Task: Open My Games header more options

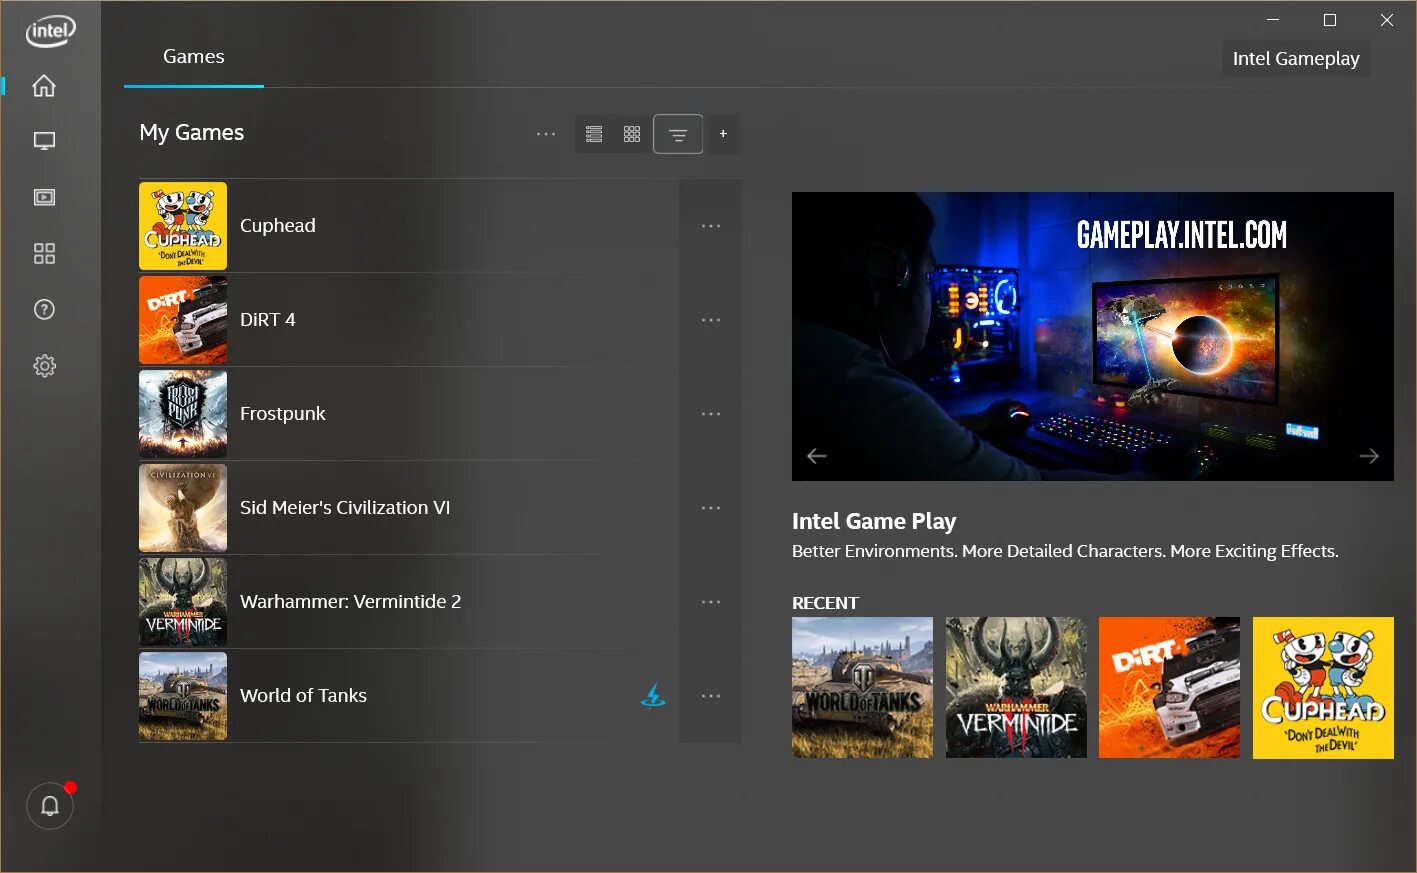Action: pyautogui.click(x=546, y=134)
